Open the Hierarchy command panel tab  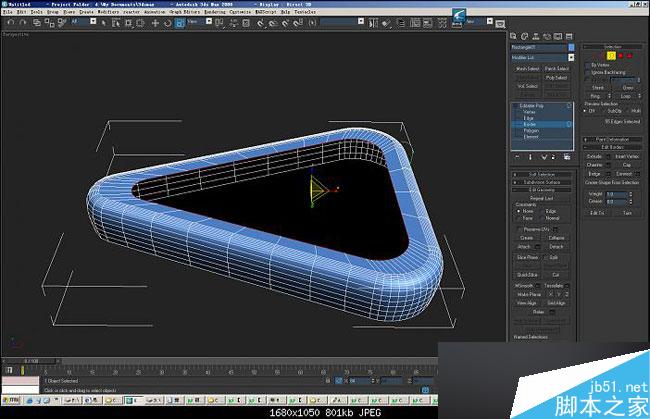click(x=536, y=36)
